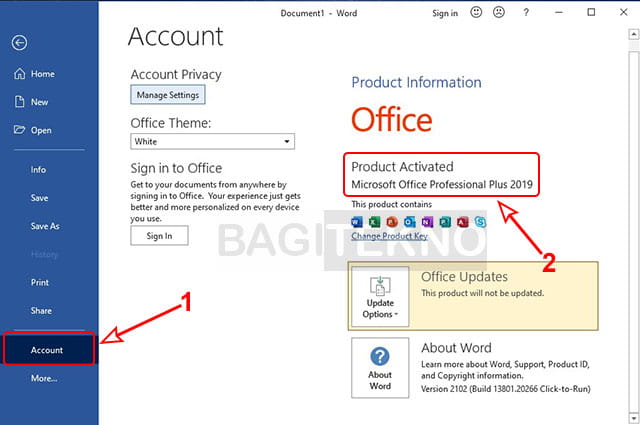Select Save As option
640x425 pixels.
tap(45, 226)
